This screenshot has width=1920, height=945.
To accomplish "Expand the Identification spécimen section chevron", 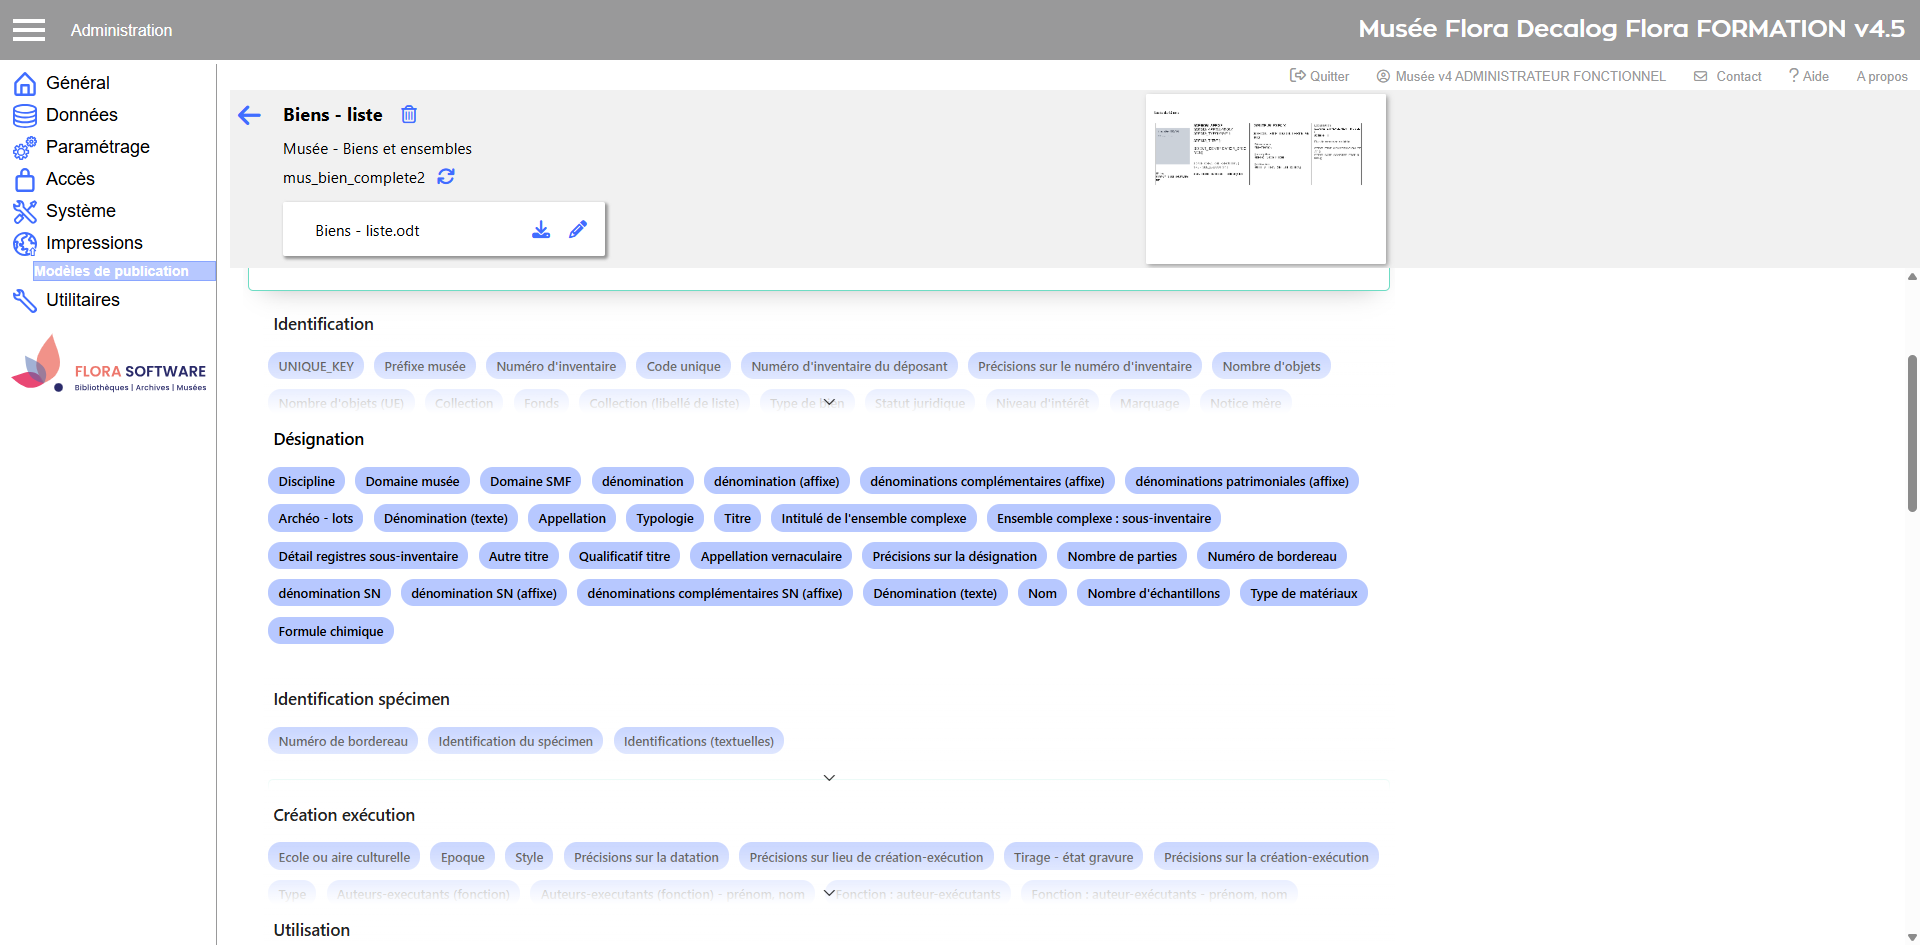I will pyautogui.click(x=829, y=778).
